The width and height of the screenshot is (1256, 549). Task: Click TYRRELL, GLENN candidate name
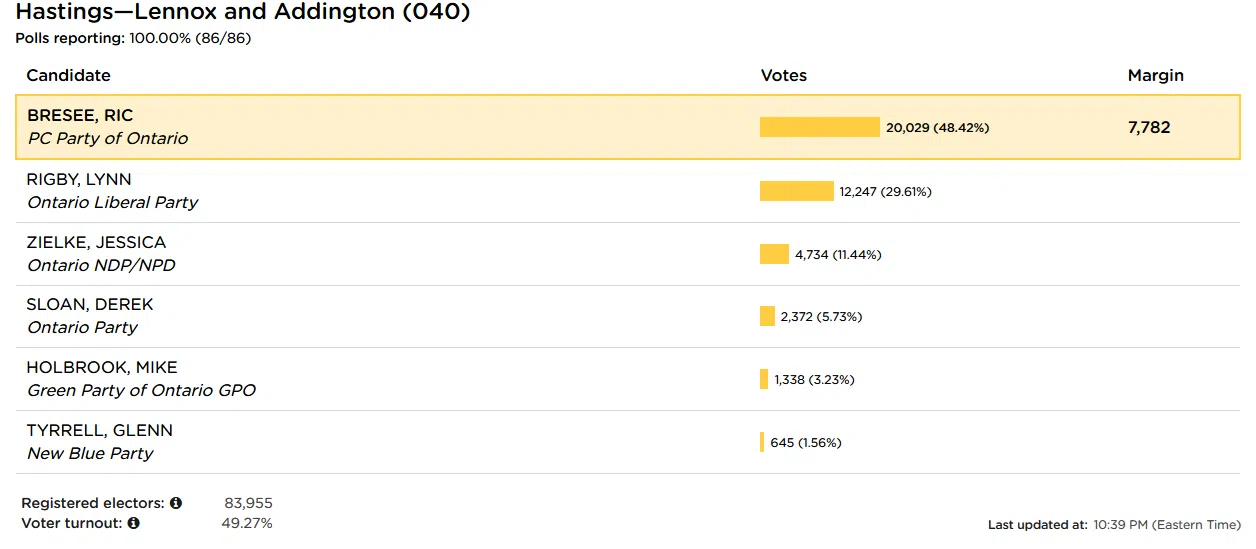click(99, 430)
